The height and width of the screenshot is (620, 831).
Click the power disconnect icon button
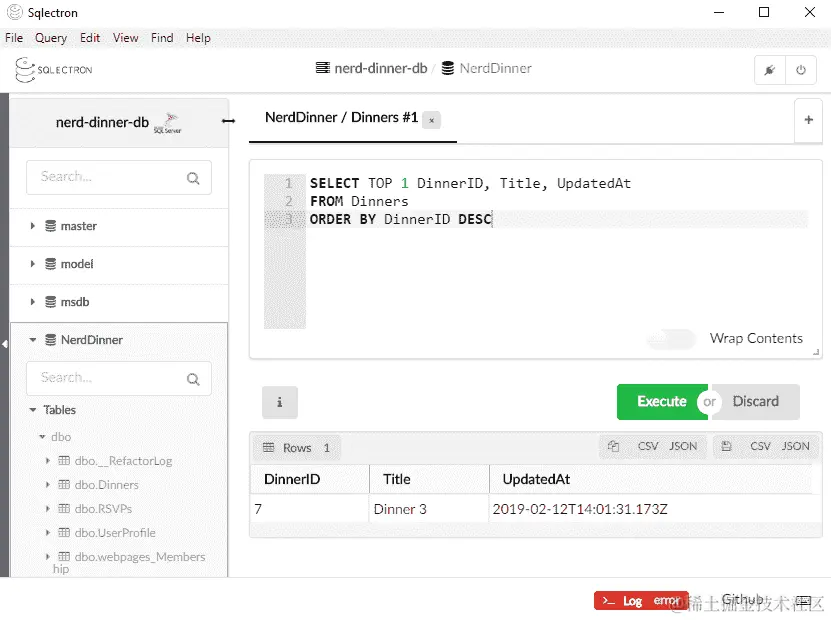point(801,70)
